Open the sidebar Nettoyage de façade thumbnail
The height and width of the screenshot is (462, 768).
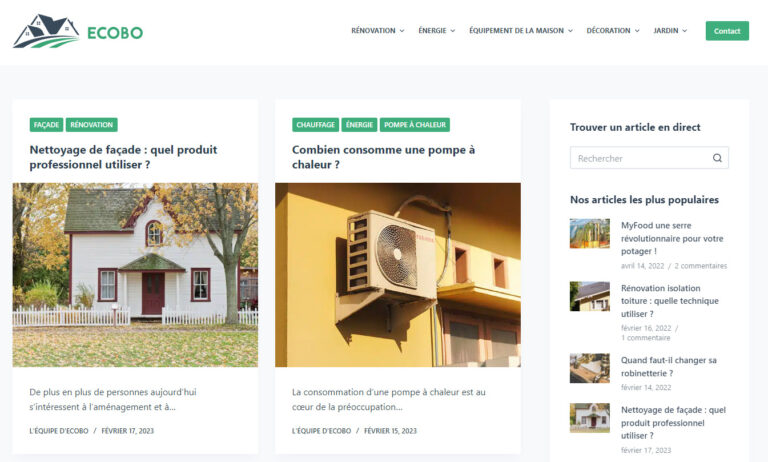pos(590,418)
